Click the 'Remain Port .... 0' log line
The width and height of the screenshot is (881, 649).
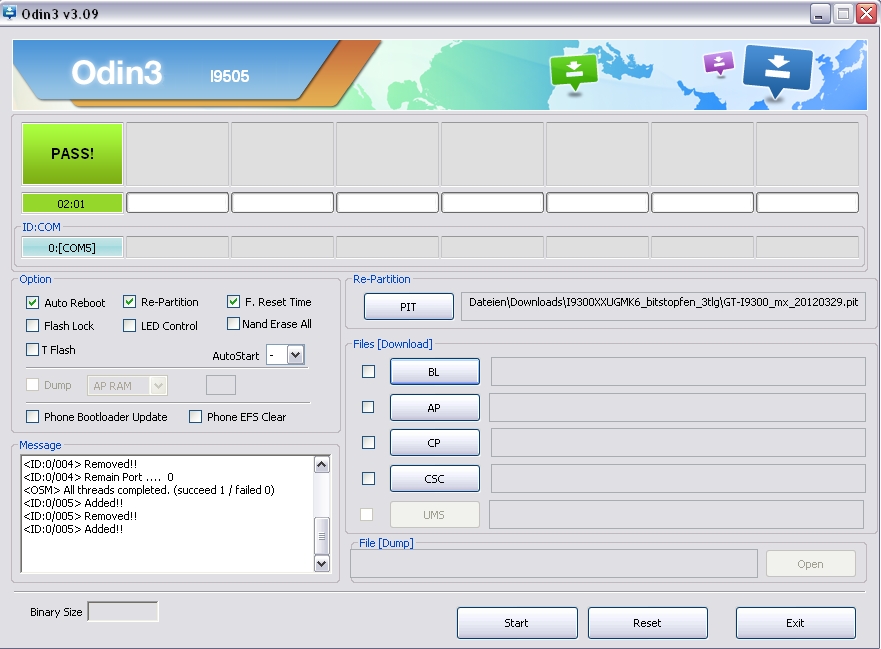(98, 477)
